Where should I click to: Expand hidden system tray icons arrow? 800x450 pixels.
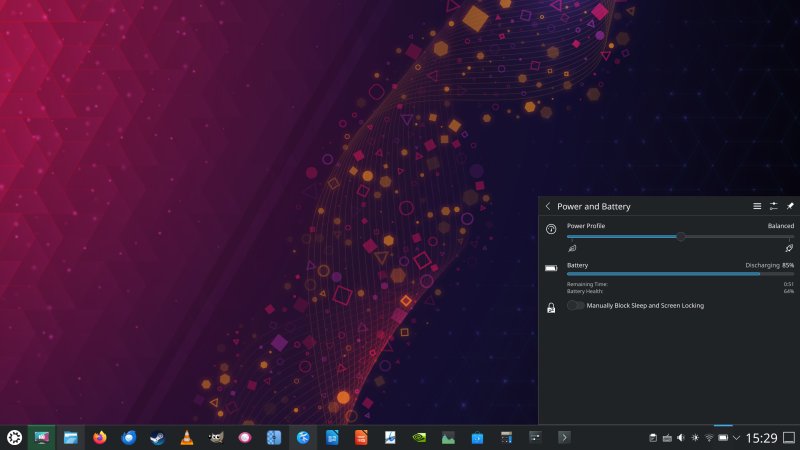tap(736, 438)
